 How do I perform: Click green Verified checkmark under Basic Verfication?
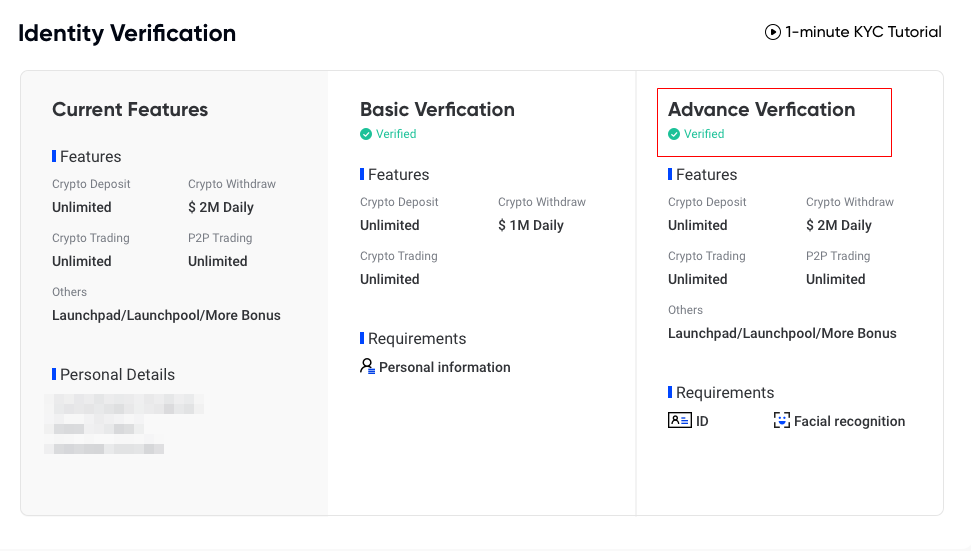pos(366,134)
